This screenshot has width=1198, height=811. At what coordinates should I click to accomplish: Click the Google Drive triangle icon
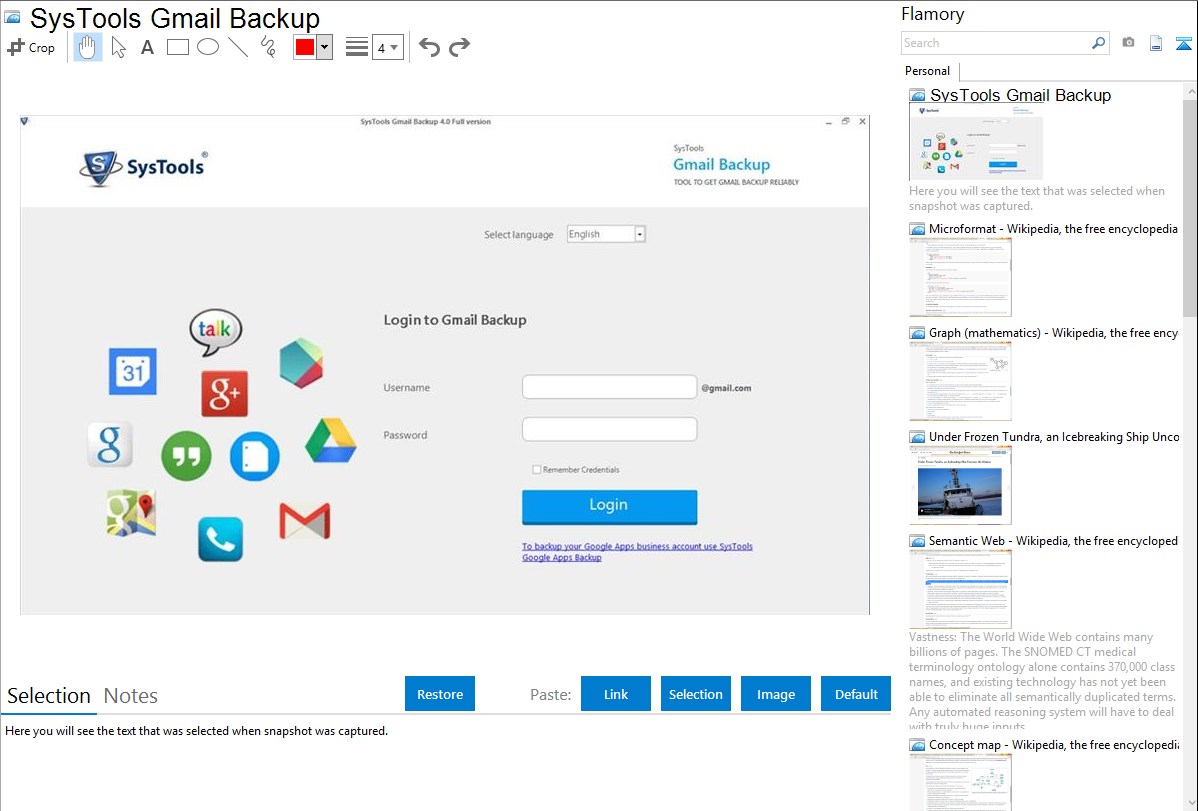(331, 441)
